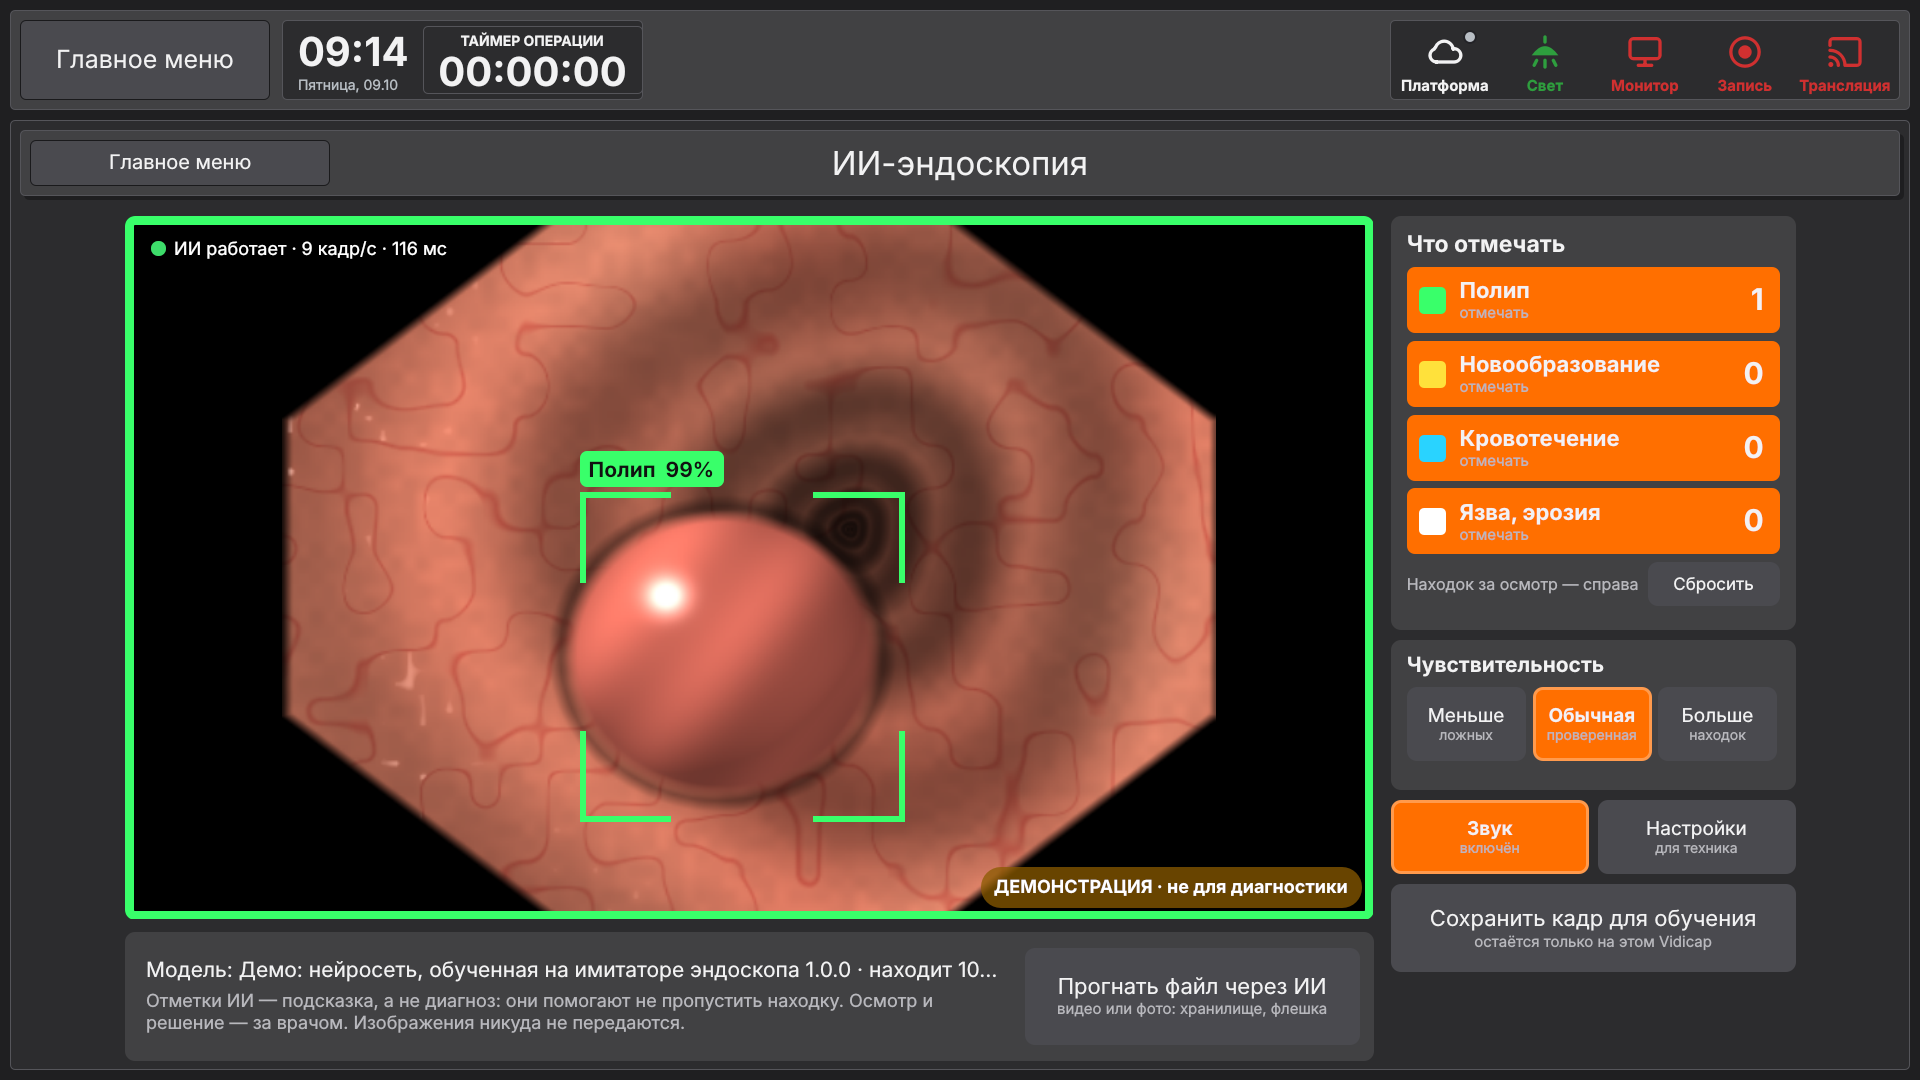
Task: Toggle the Звук включён button
Action: tap(1490, 837)
